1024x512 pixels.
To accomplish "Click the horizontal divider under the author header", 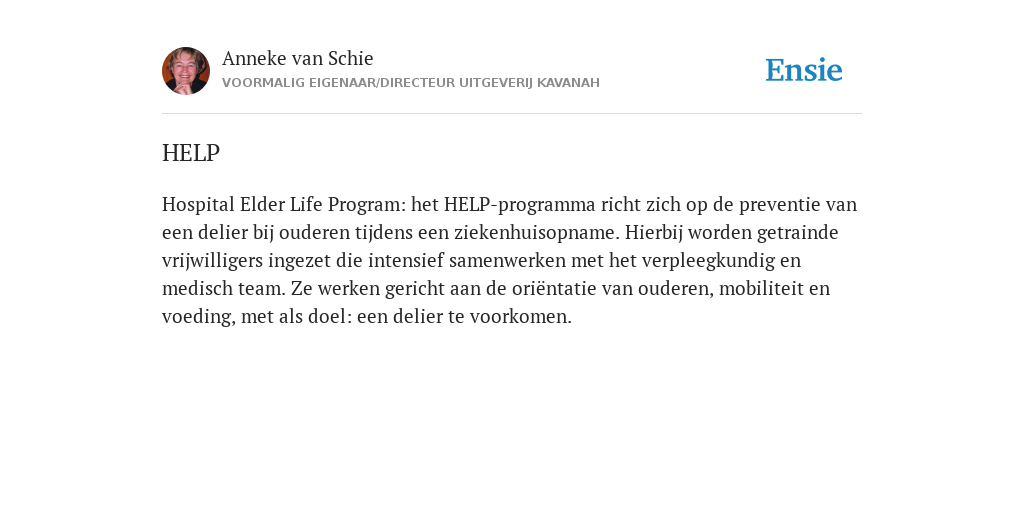I will pos(512,114).
